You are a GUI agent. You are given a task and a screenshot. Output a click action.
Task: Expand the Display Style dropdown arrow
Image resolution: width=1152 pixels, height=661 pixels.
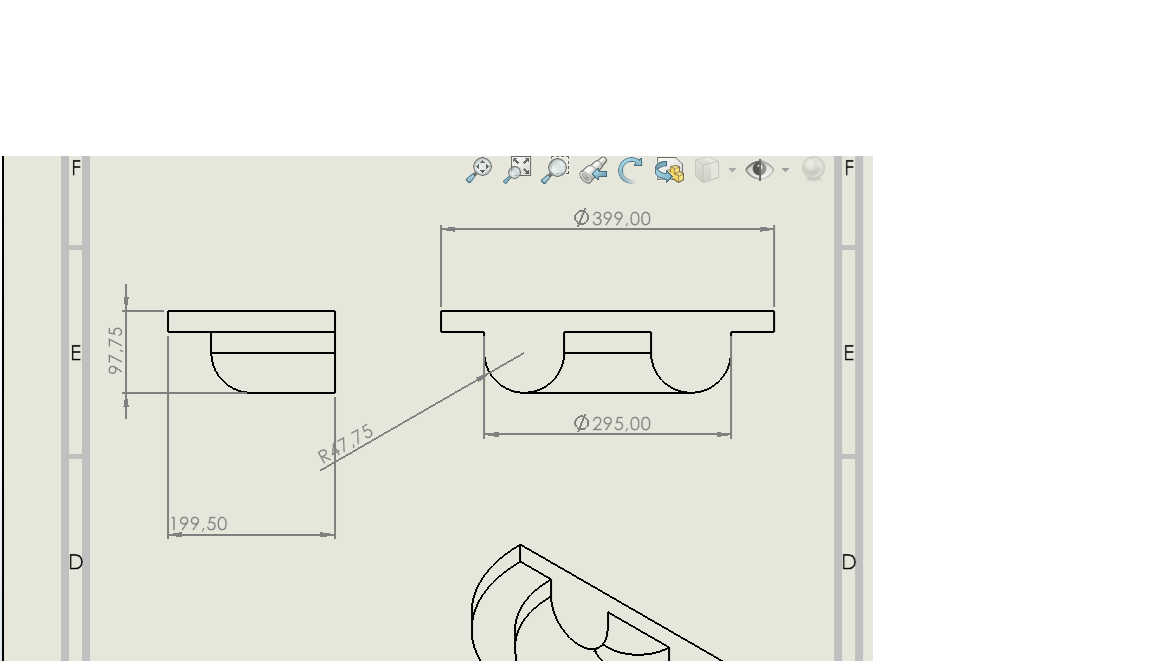[x=732, y=171]
